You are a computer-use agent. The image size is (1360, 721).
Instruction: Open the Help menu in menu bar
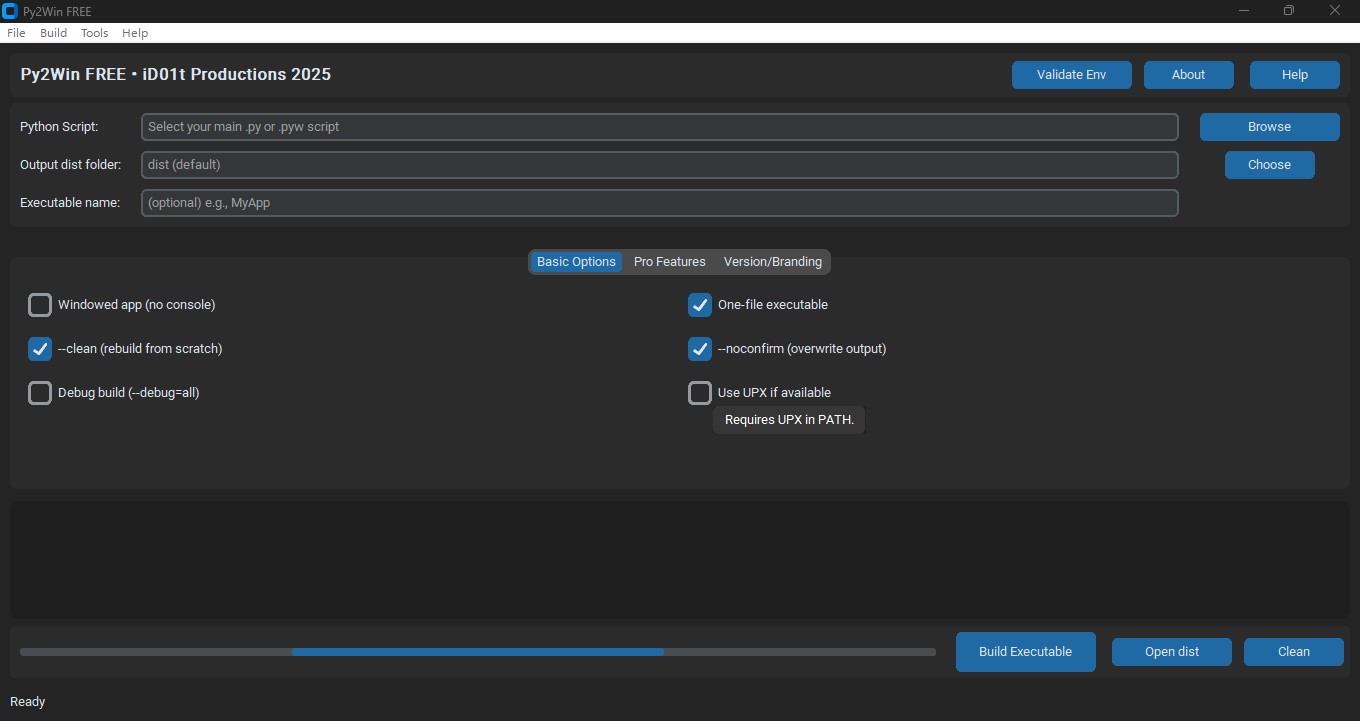point(135,33)
